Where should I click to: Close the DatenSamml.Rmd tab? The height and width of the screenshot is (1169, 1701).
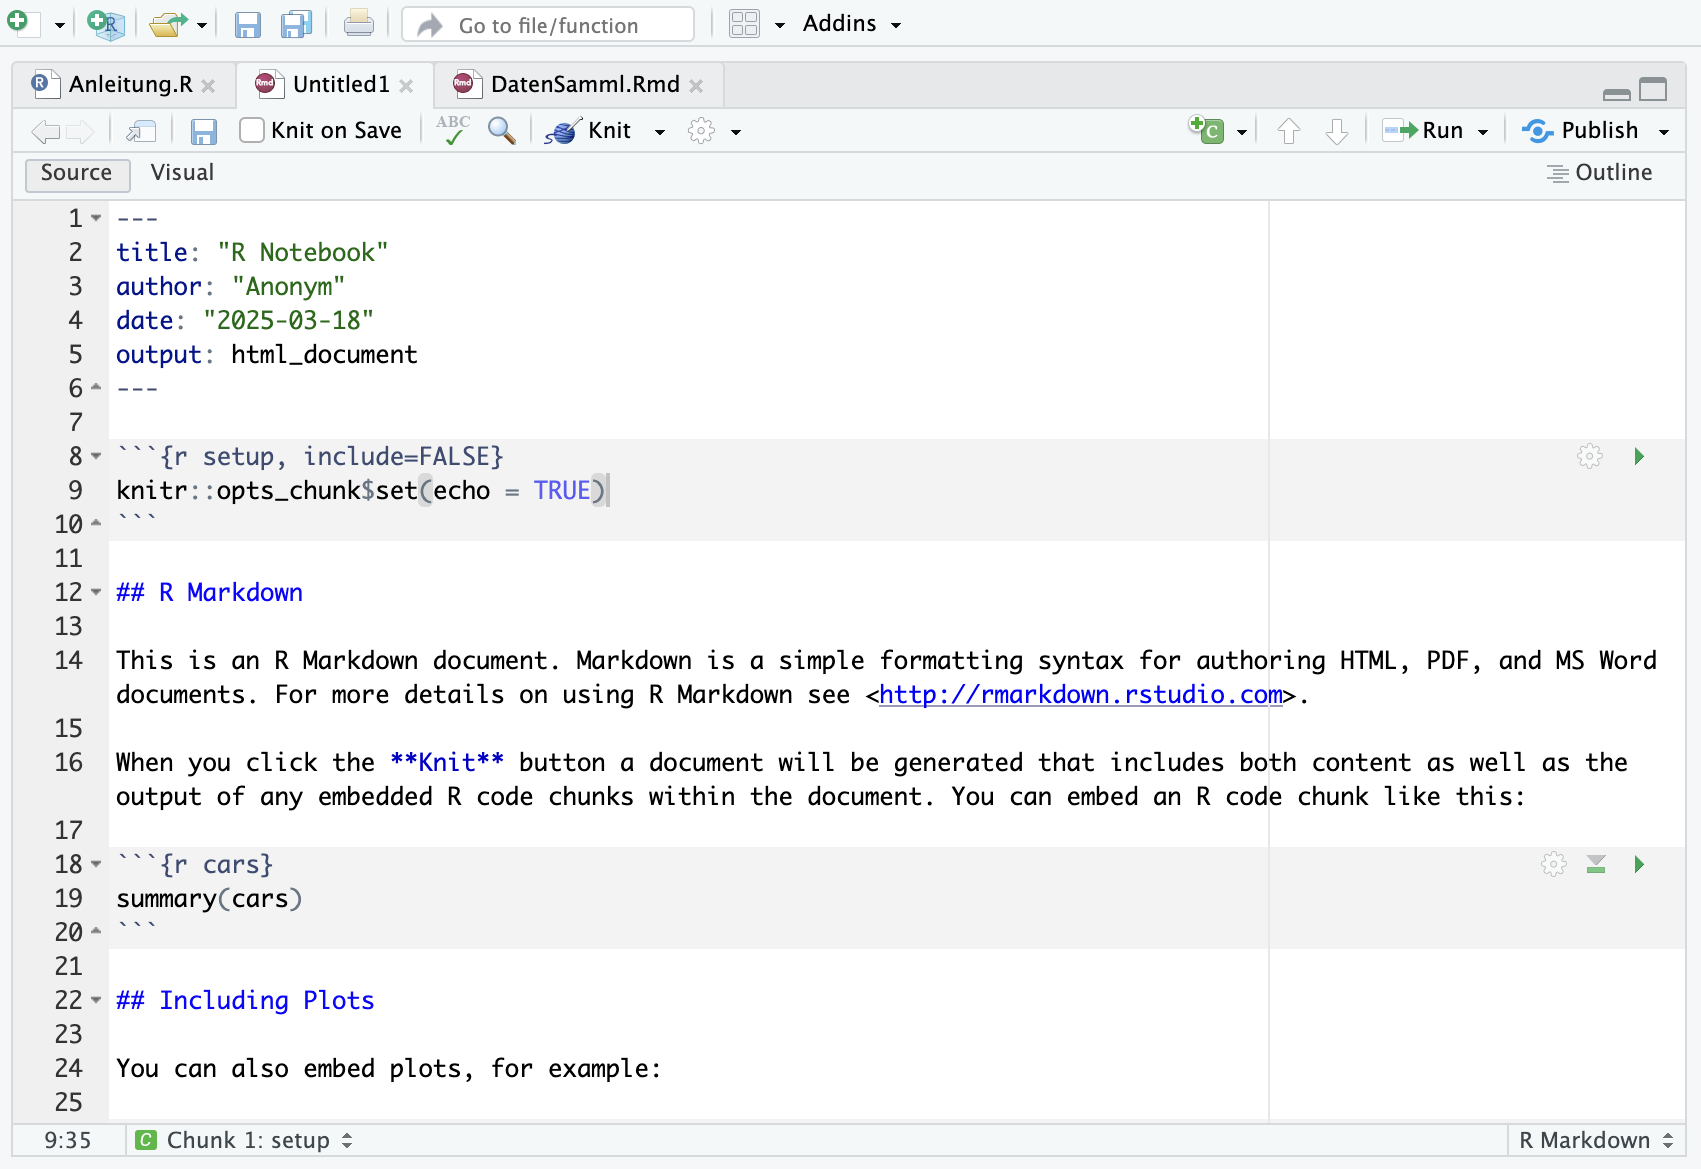696,86
